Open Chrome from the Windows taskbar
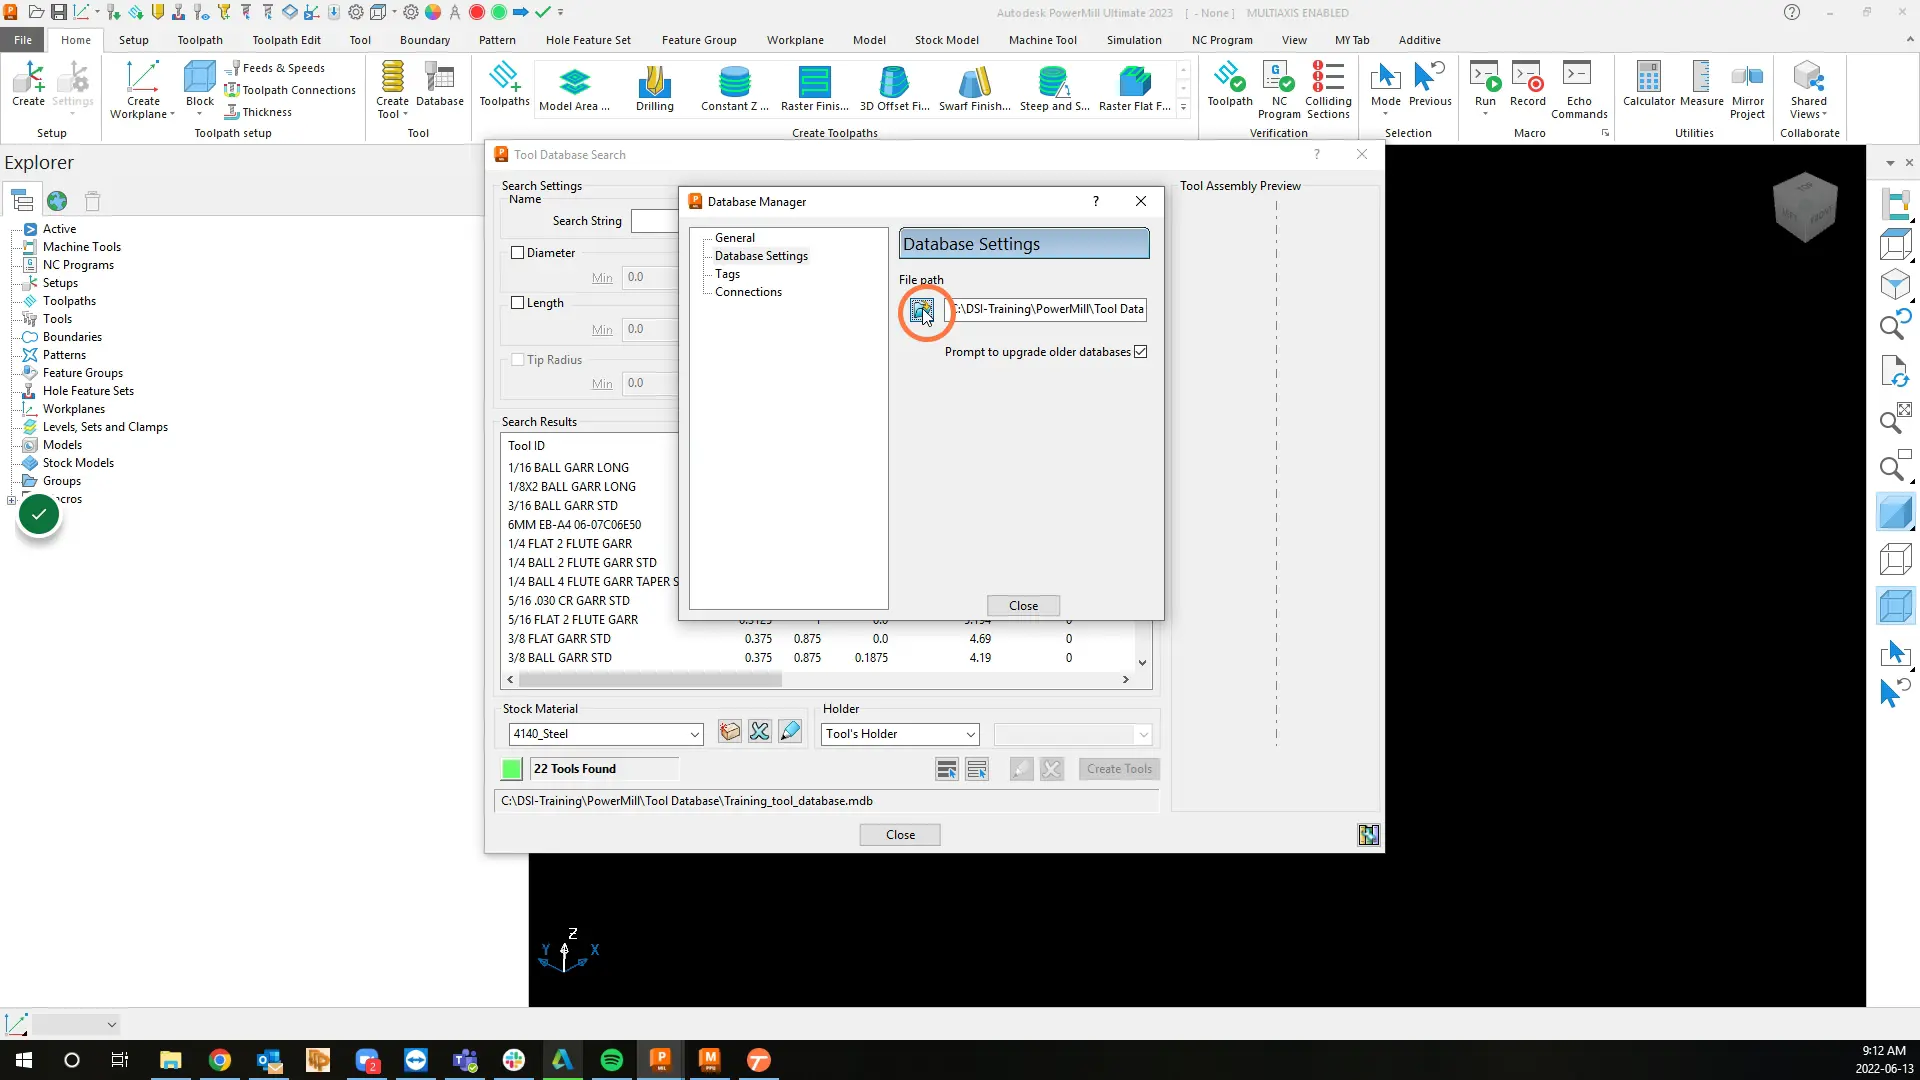 (x=219, y=1060)
